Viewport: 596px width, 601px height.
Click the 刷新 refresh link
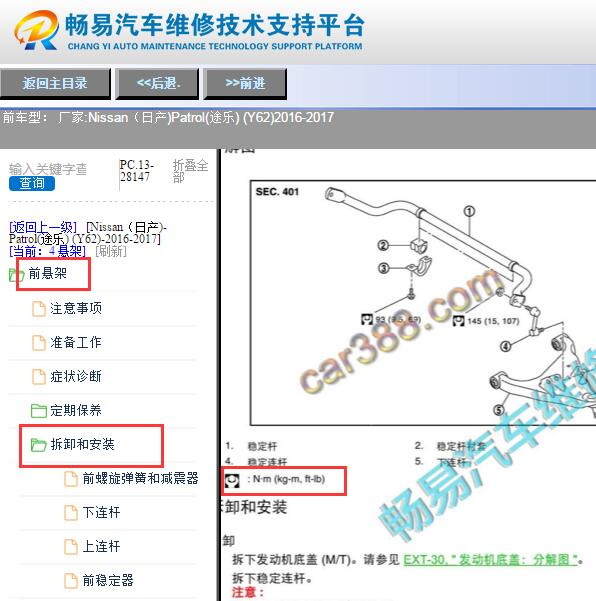point(110,251)
